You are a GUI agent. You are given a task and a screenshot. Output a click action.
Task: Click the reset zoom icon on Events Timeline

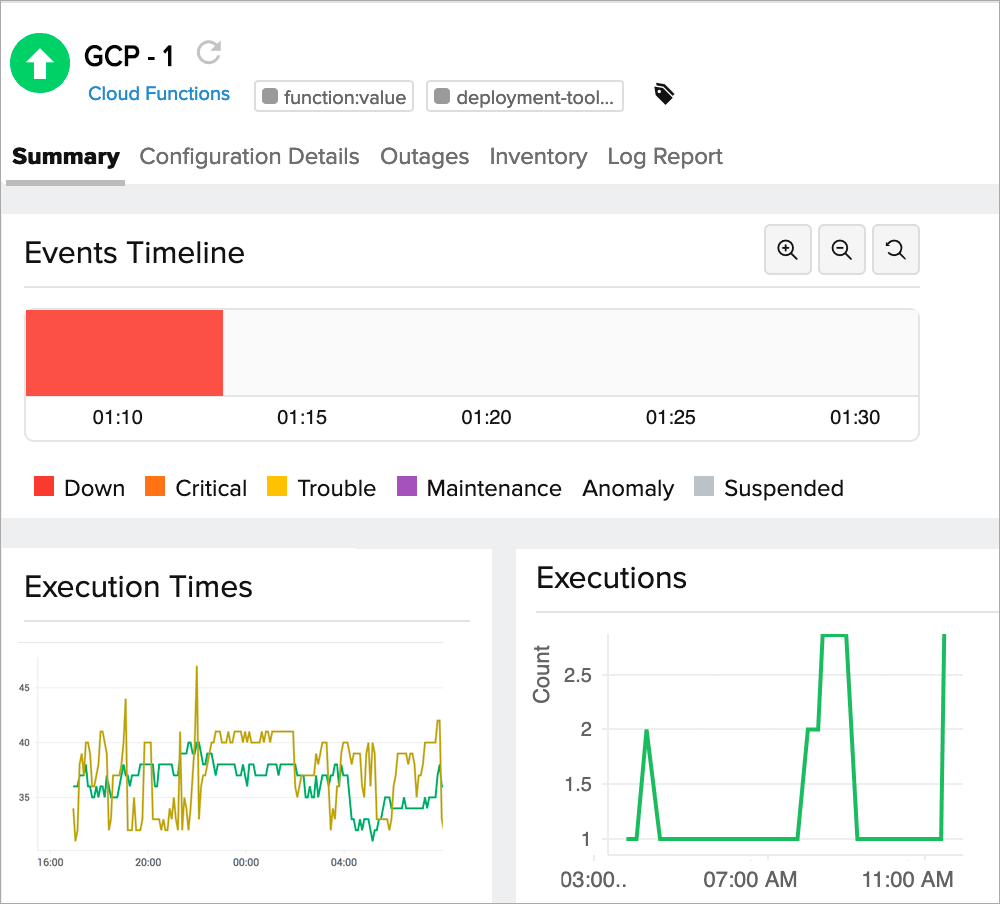click(895, 249)
